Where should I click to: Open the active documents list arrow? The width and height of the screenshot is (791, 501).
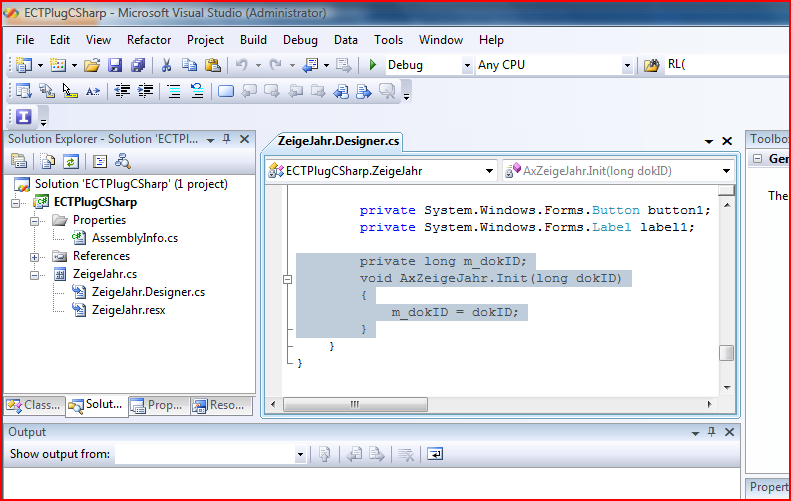pyautogui.click(x=709, y=142)
